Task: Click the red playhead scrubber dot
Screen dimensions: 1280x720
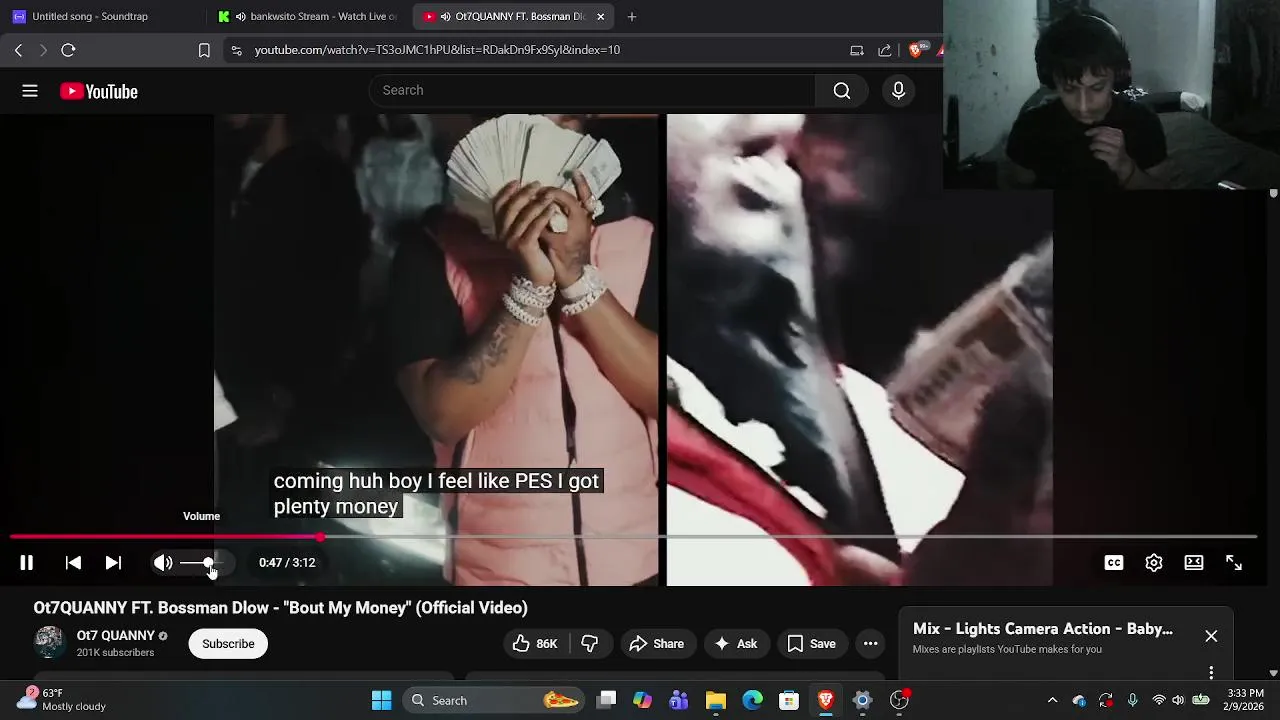Action: (320, 537)
